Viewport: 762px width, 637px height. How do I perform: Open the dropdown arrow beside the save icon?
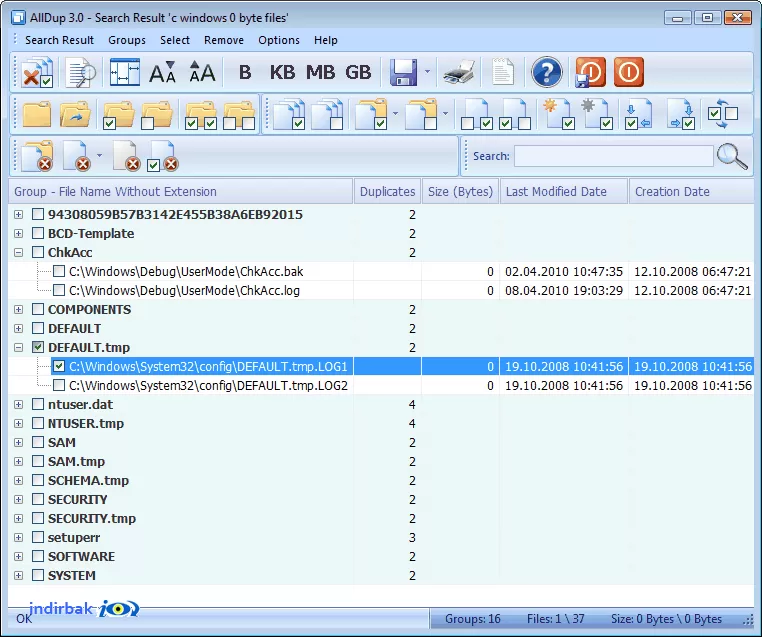pos(427,72)
